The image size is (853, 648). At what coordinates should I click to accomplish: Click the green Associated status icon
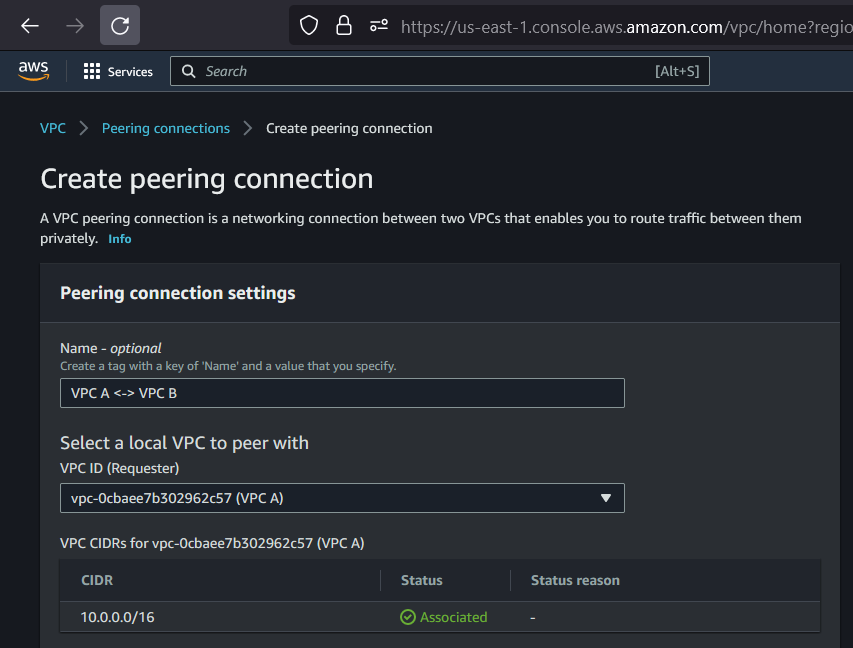[408, 617]
